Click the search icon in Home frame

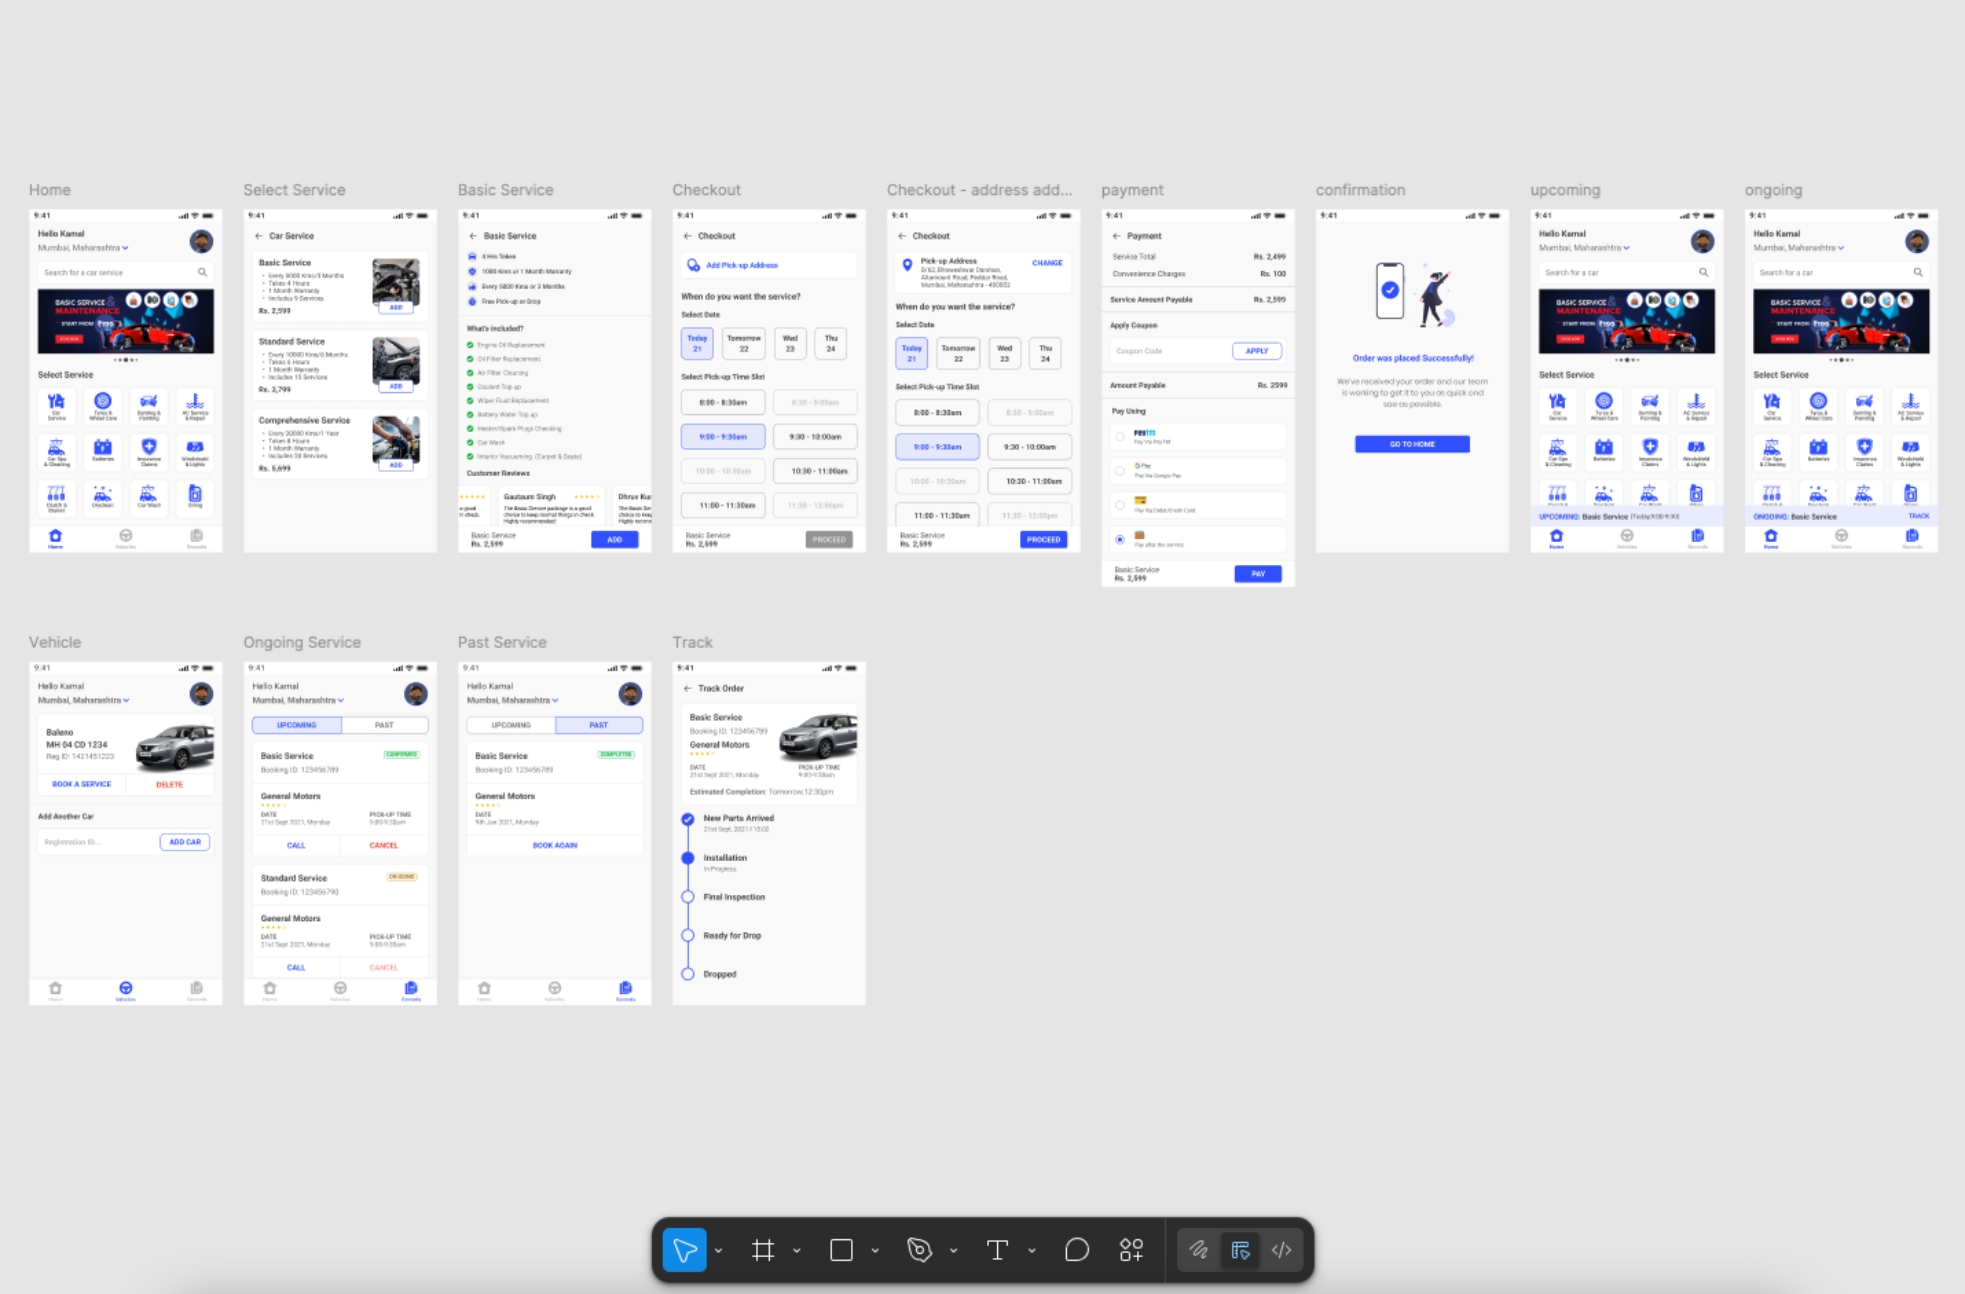coord(202,272)
